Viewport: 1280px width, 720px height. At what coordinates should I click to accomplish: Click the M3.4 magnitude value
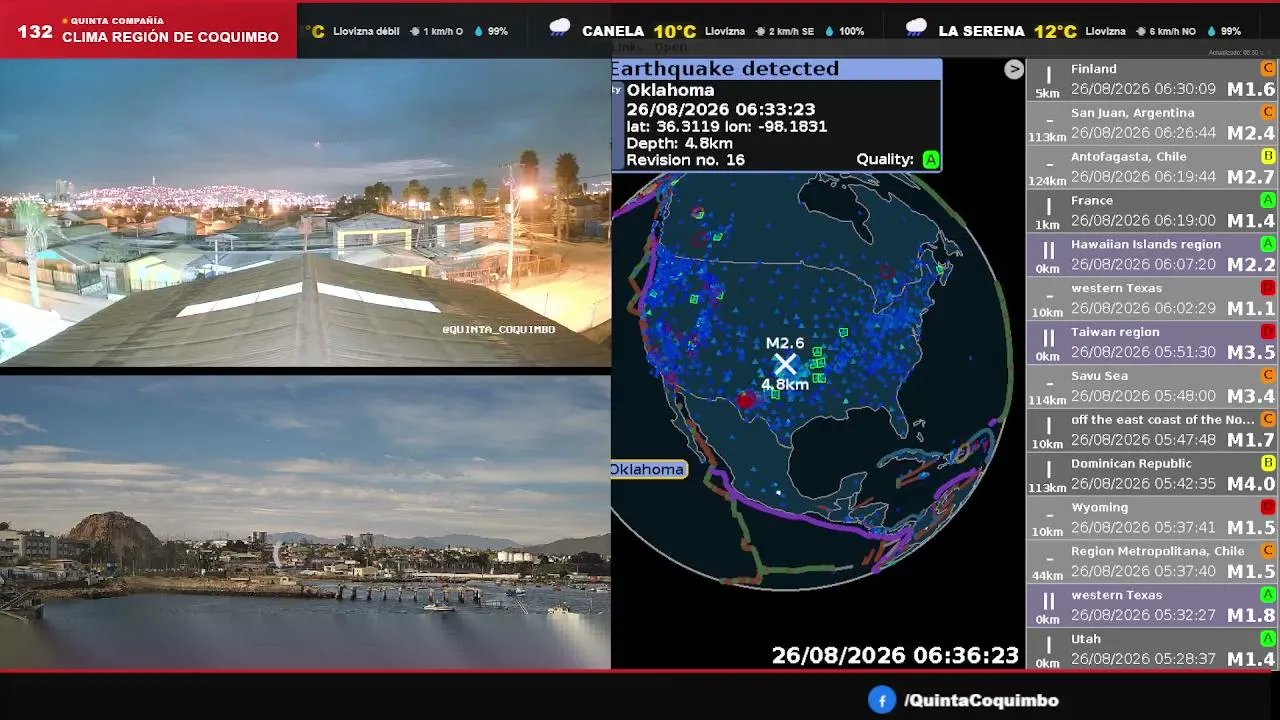point(1251,397)
